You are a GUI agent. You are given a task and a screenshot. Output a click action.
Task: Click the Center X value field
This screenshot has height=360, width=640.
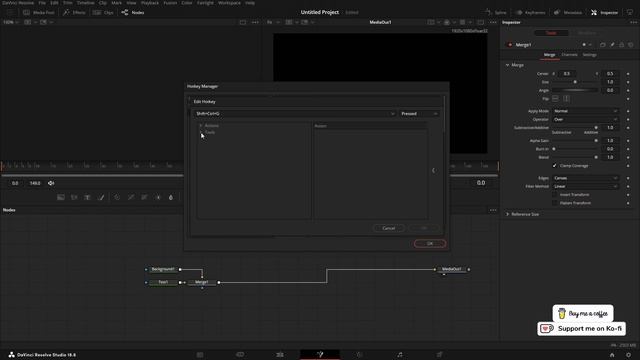tap(567, 74)
